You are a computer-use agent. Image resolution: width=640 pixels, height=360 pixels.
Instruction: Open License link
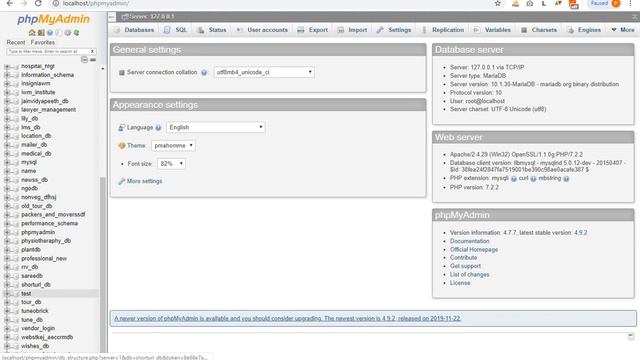460,283
